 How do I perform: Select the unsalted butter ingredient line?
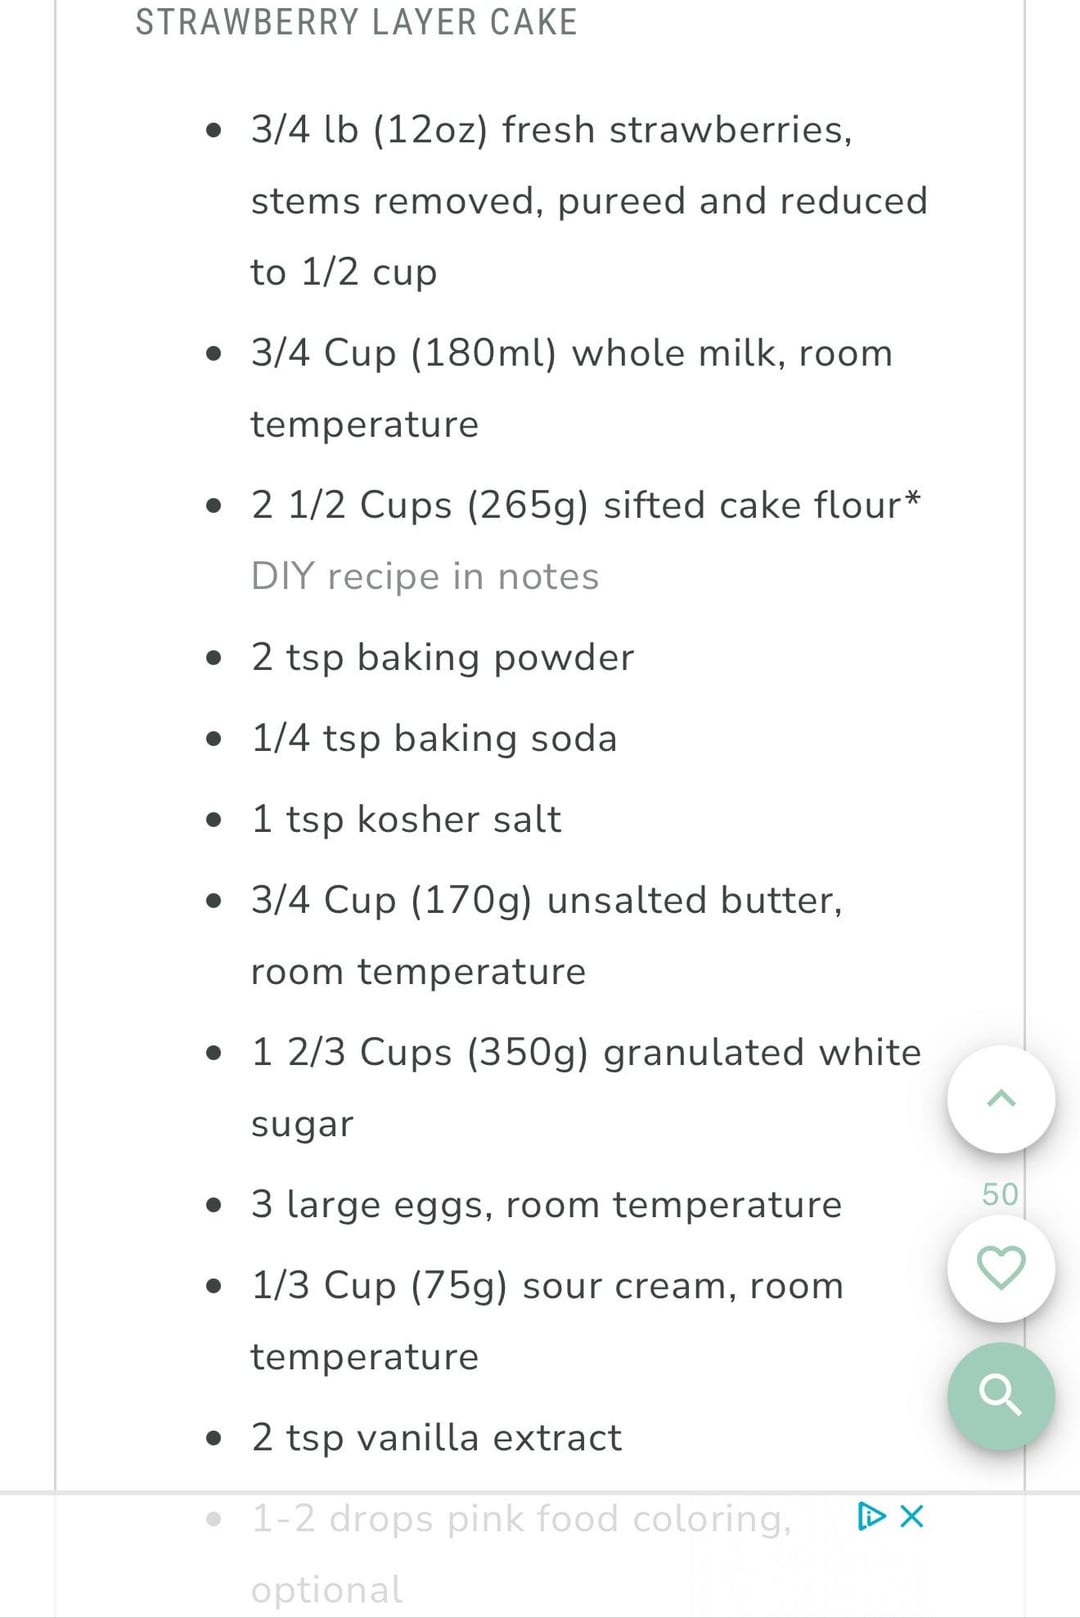point(546,901)
